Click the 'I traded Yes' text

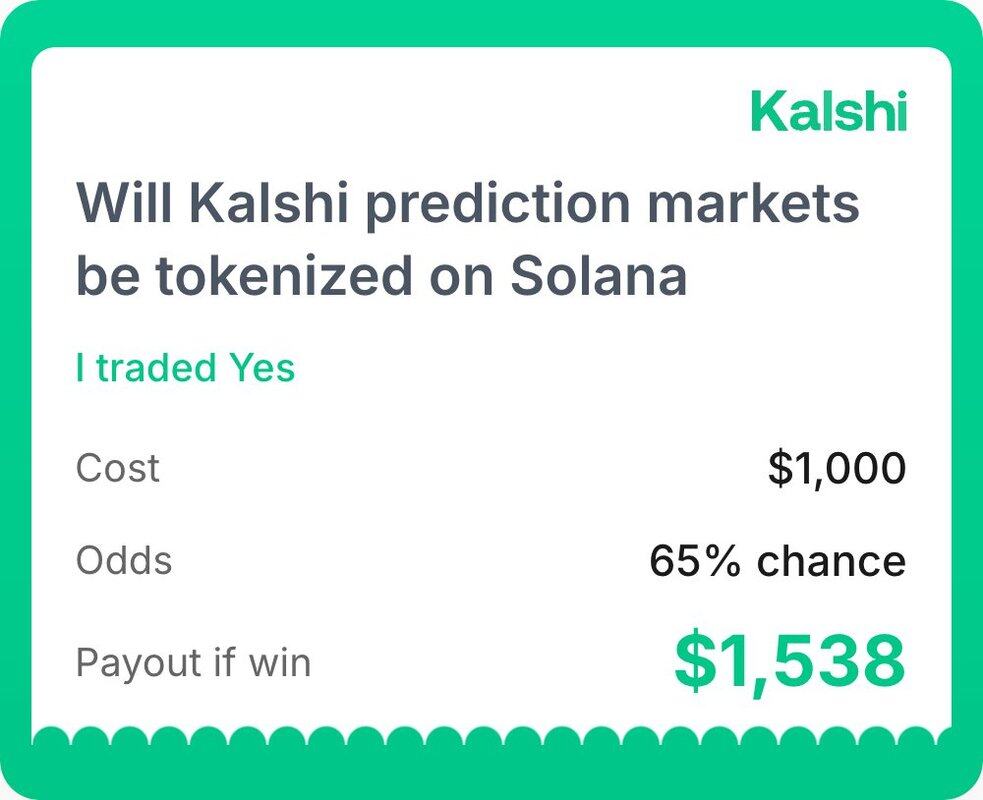(x=185, y=368)
